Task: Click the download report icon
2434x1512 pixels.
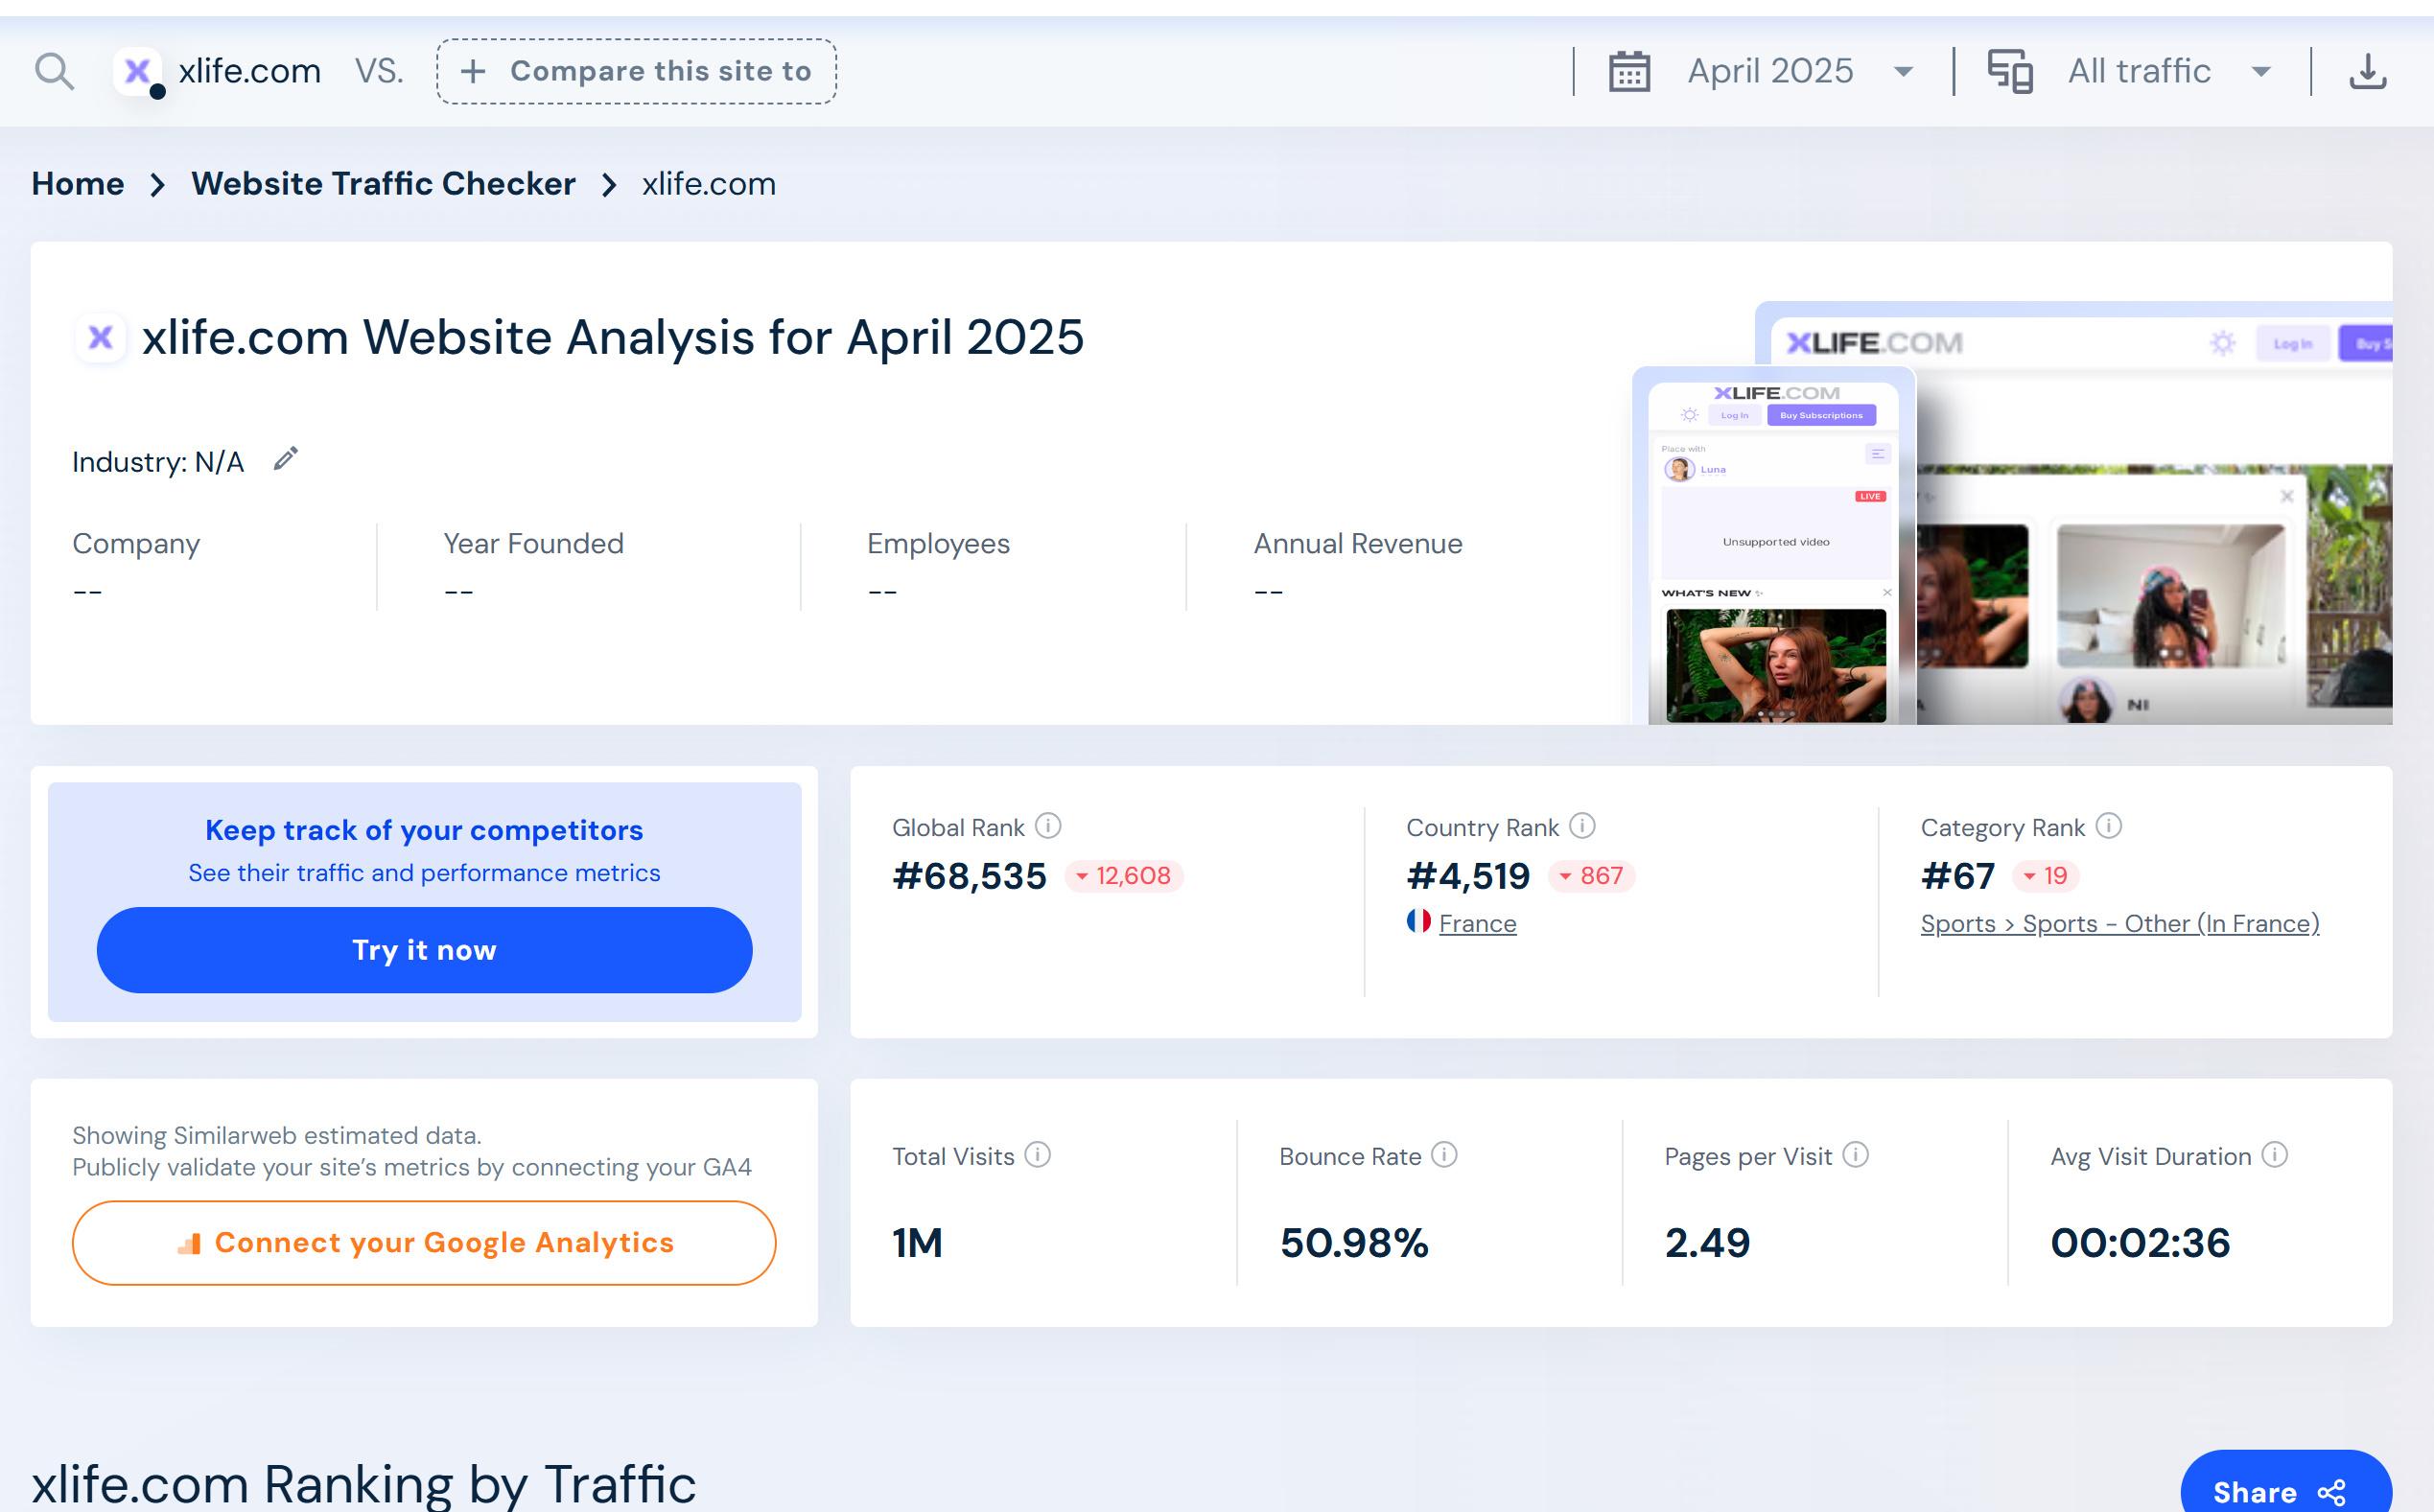Action: (2367, 71)
